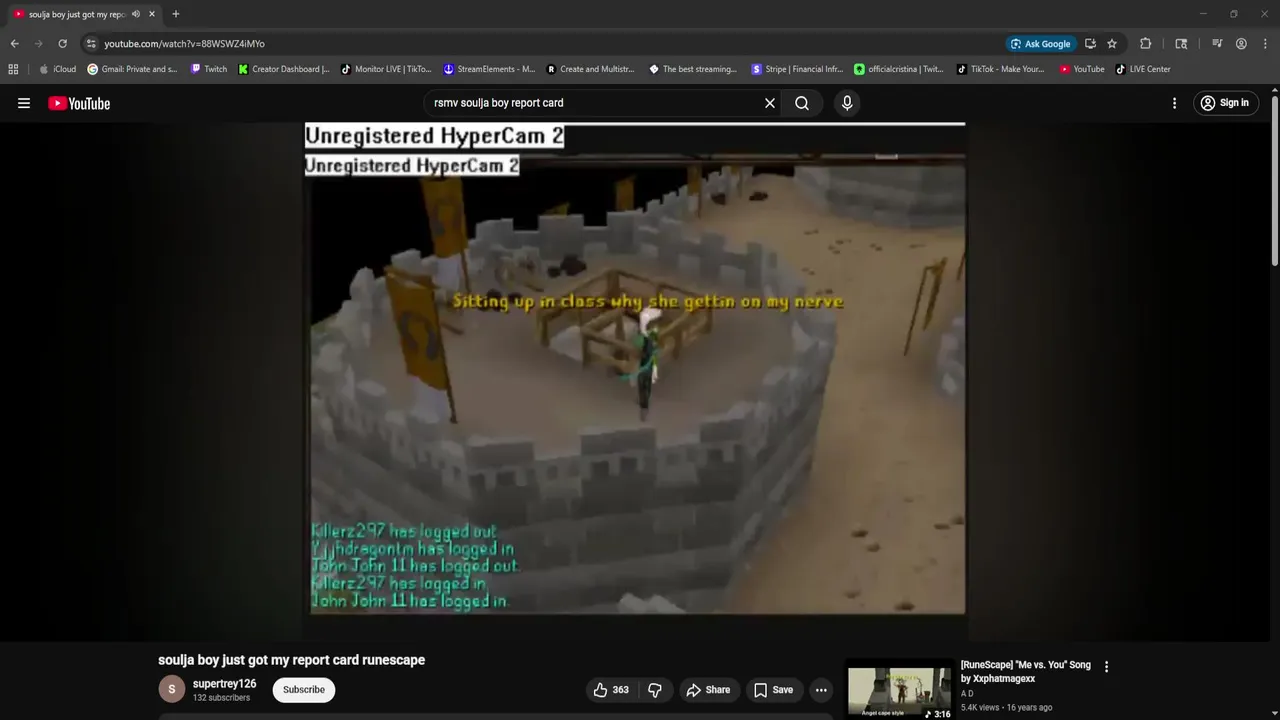The height and width of the screenshot is (720, 1280).
Task: Open supertrey126 channel name link
Action: 224,684
